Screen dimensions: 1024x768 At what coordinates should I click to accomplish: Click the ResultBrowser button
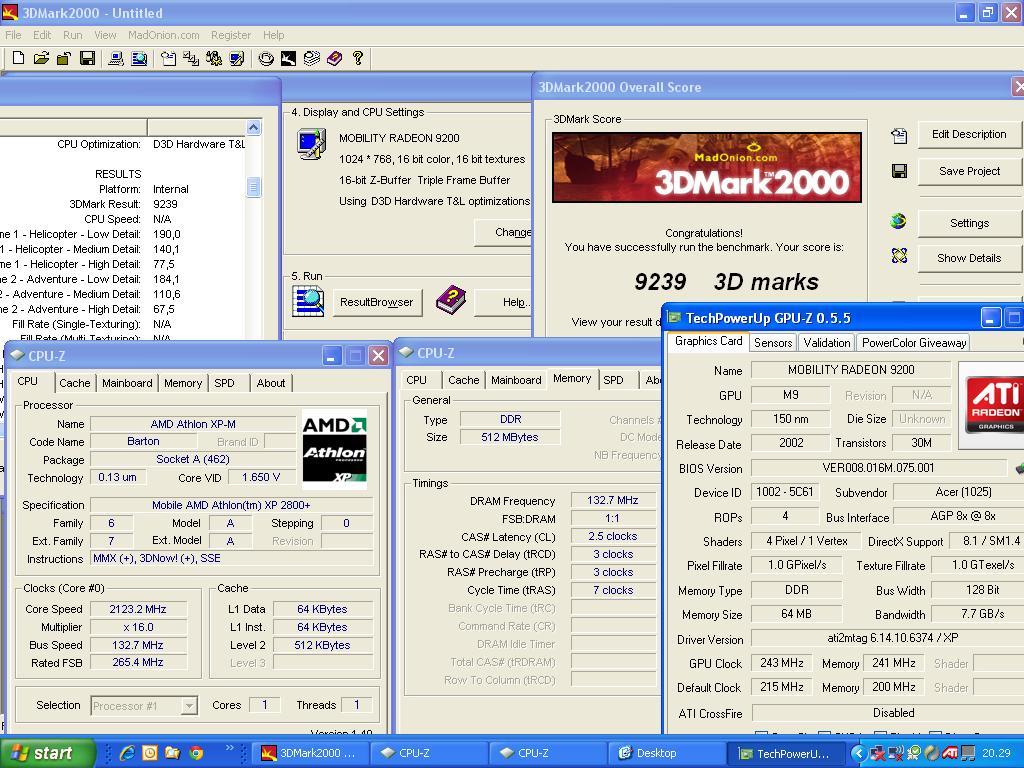tap(377, 302)
